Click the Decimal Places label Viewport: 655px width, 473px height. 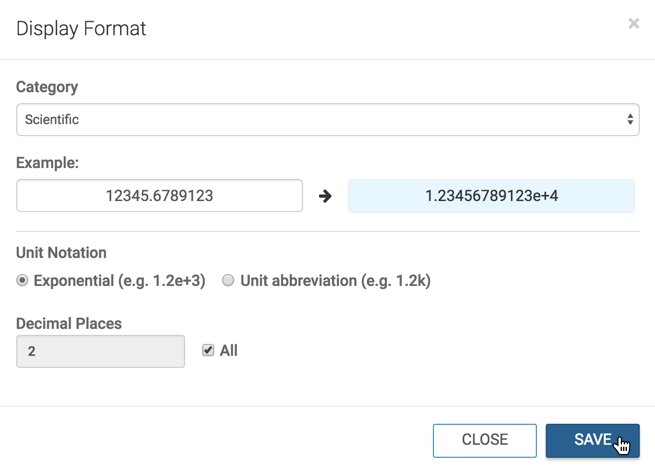pyautogui.click(x=67, y=323)
